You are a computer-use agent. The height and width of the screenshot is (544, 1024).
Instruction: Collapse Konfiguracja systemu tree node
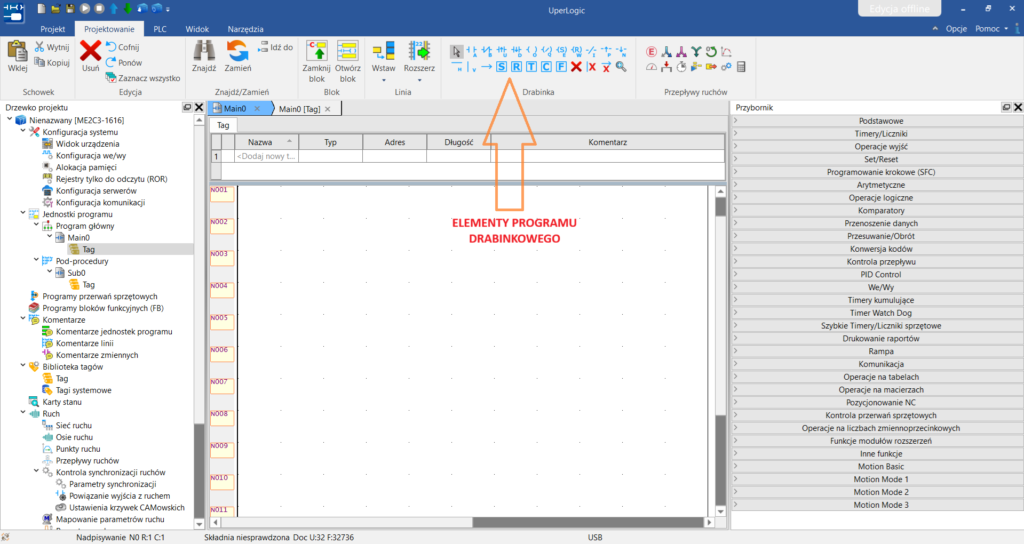[x=23, y=131]
